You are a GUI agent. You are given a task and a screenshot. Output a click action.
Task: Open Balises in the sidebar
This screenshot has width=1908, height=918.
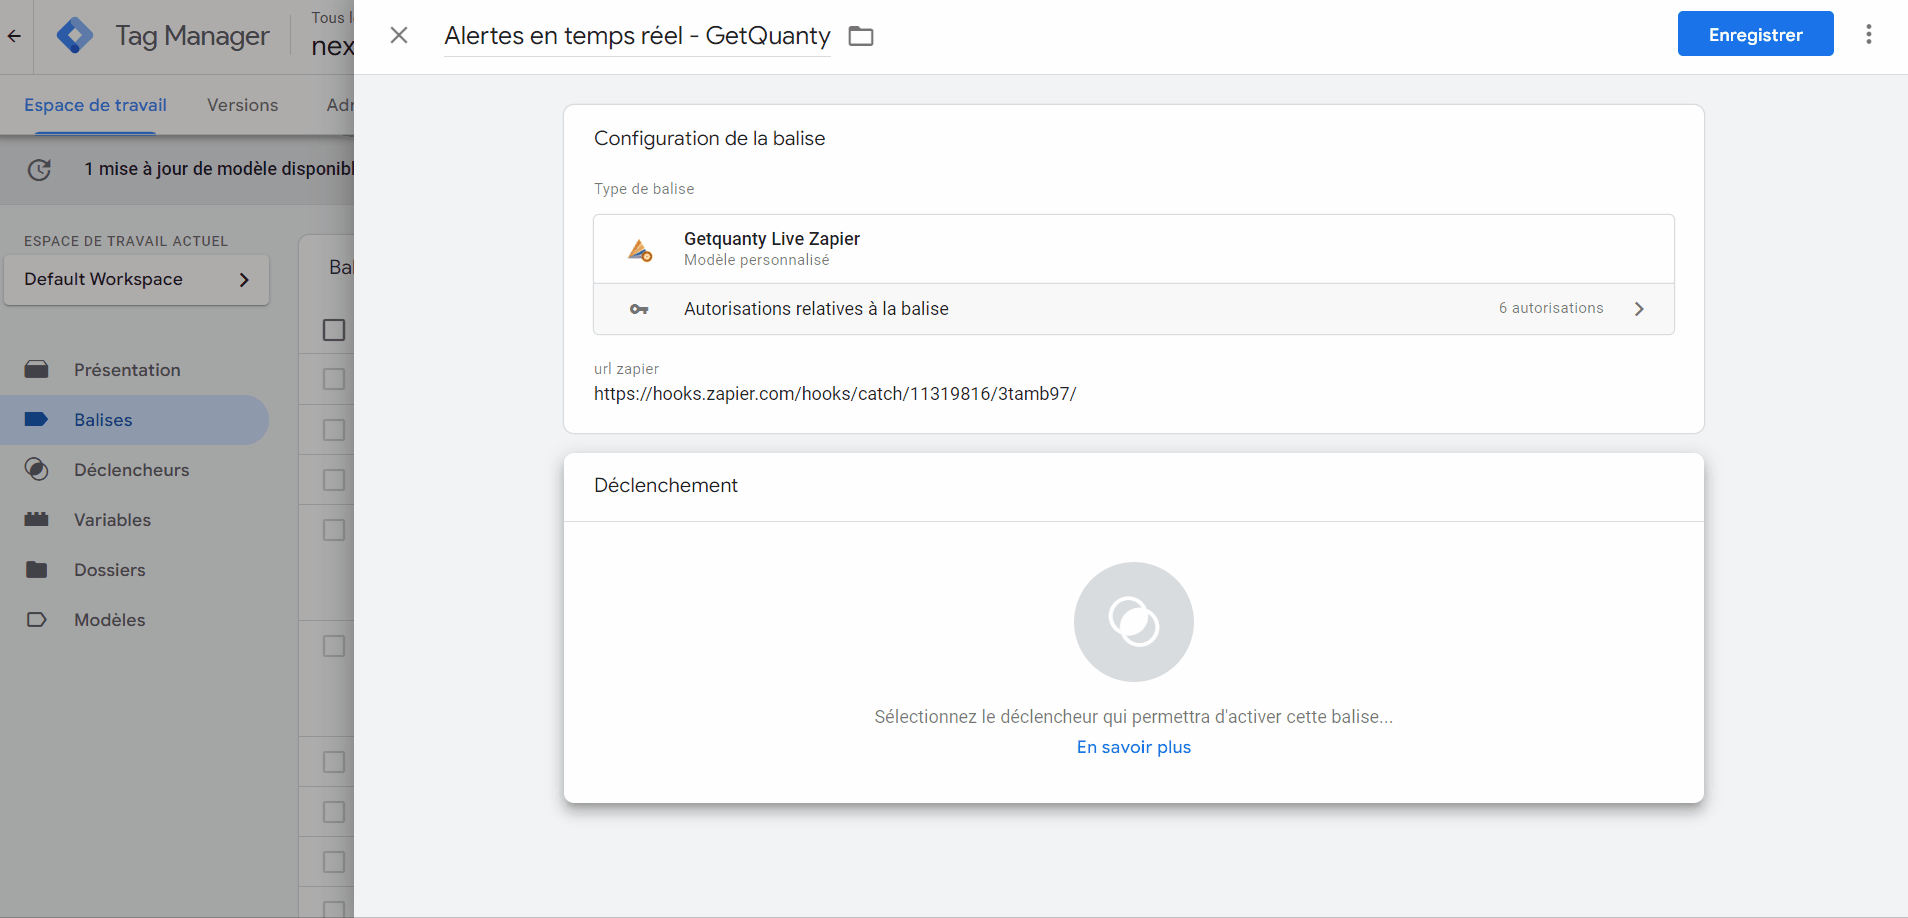point(135,420)
